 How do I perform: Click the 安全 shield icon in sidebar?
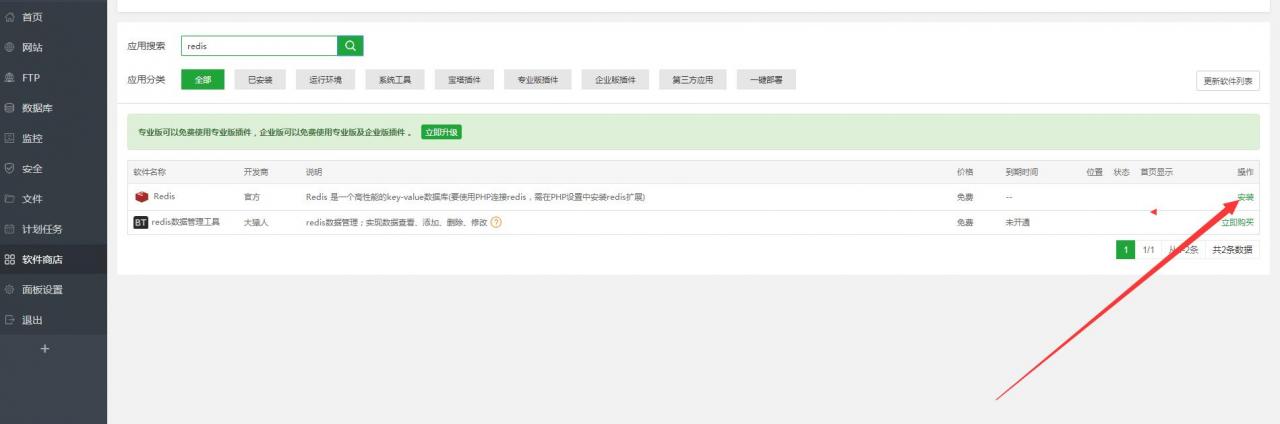(10, 168)
